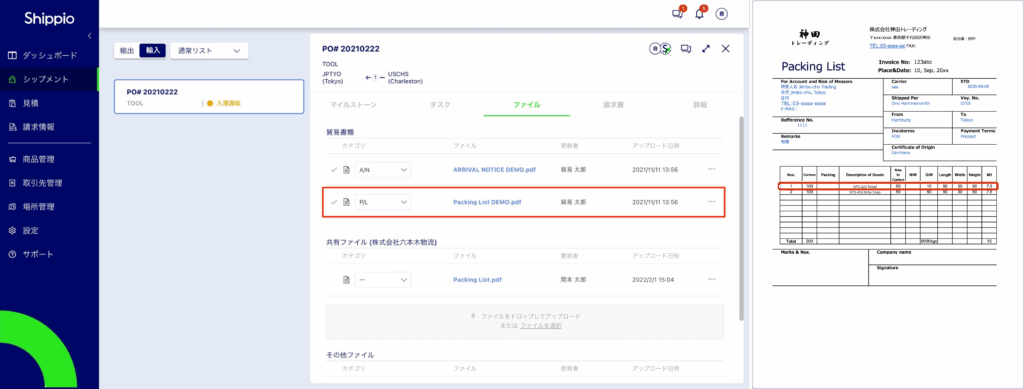Click the participant avatars in the PO panel header

(x=660, y=49)
